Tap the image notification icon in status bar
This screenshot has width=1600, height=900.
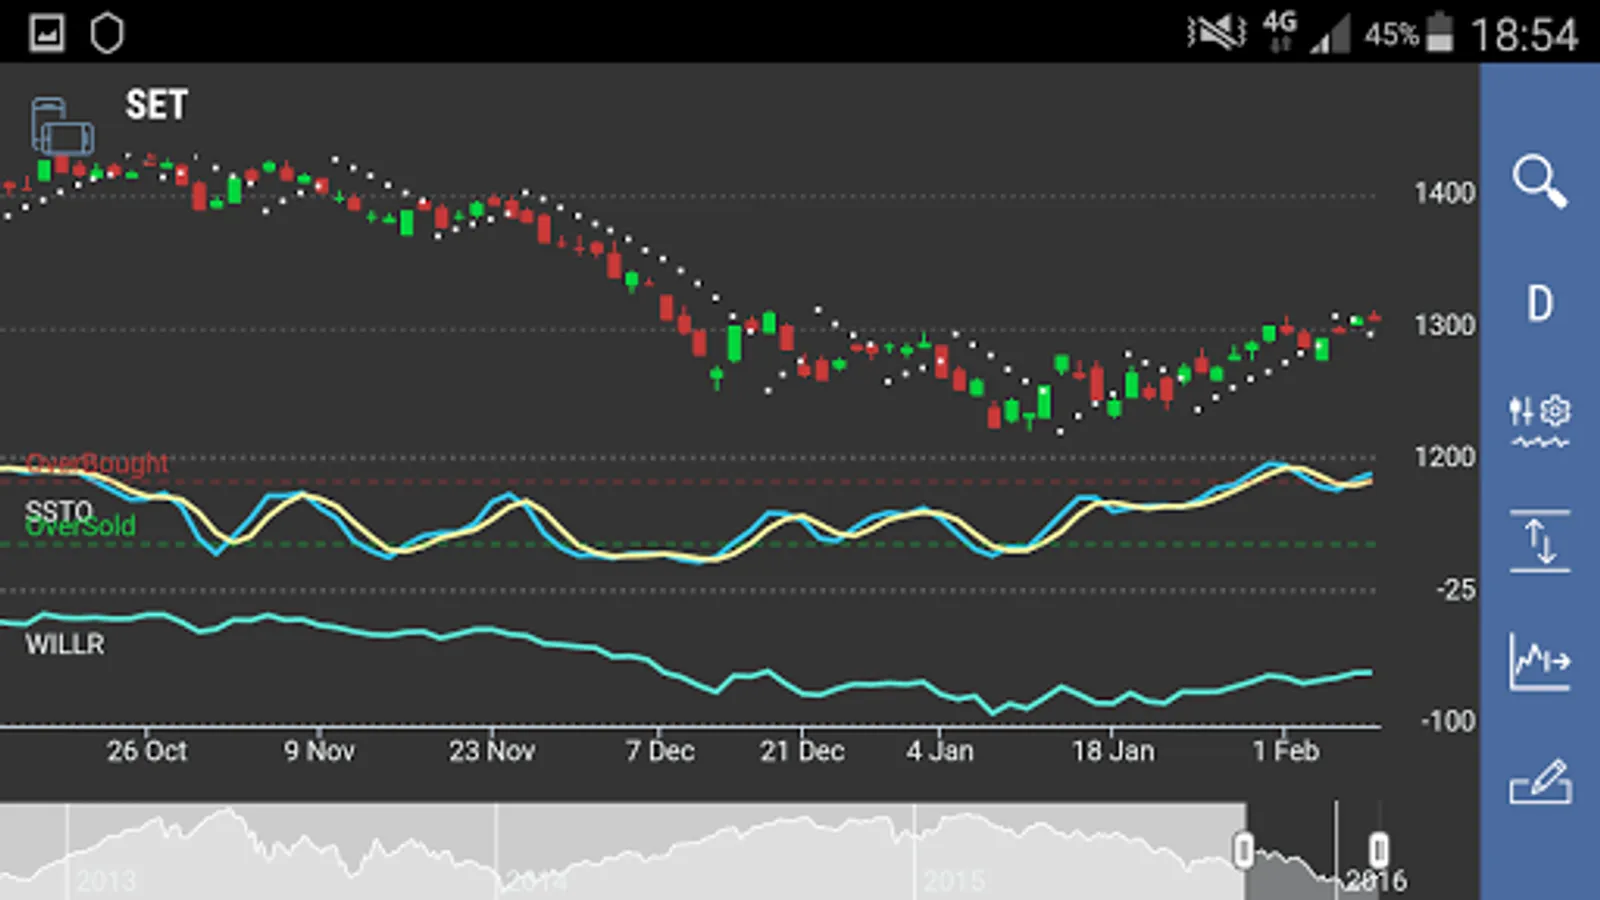[x=47, y=33]
